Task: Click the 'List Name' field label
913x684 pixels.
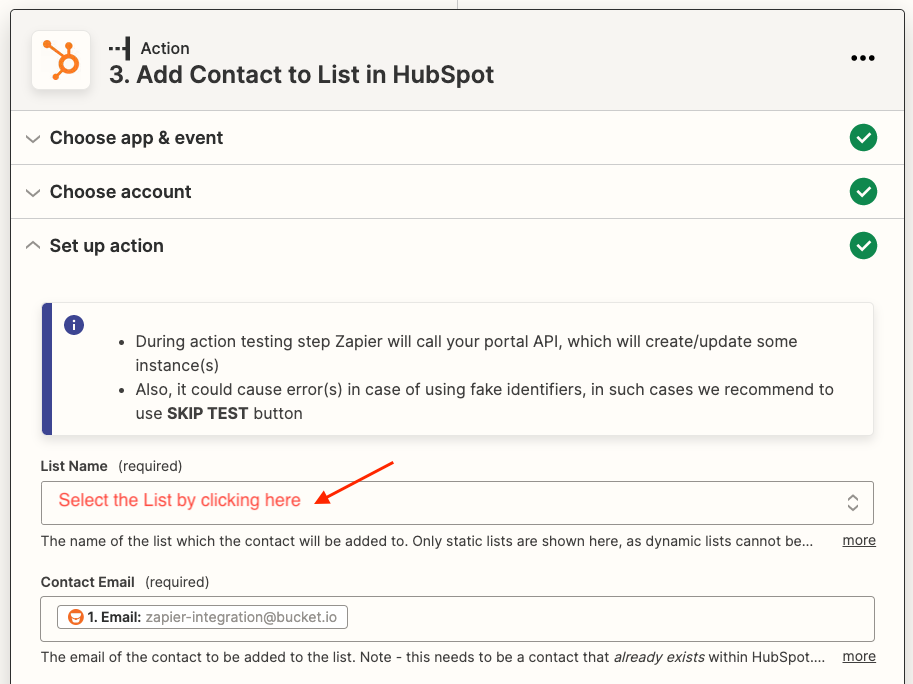Action: pyautogui.click(x=74, y=466)
